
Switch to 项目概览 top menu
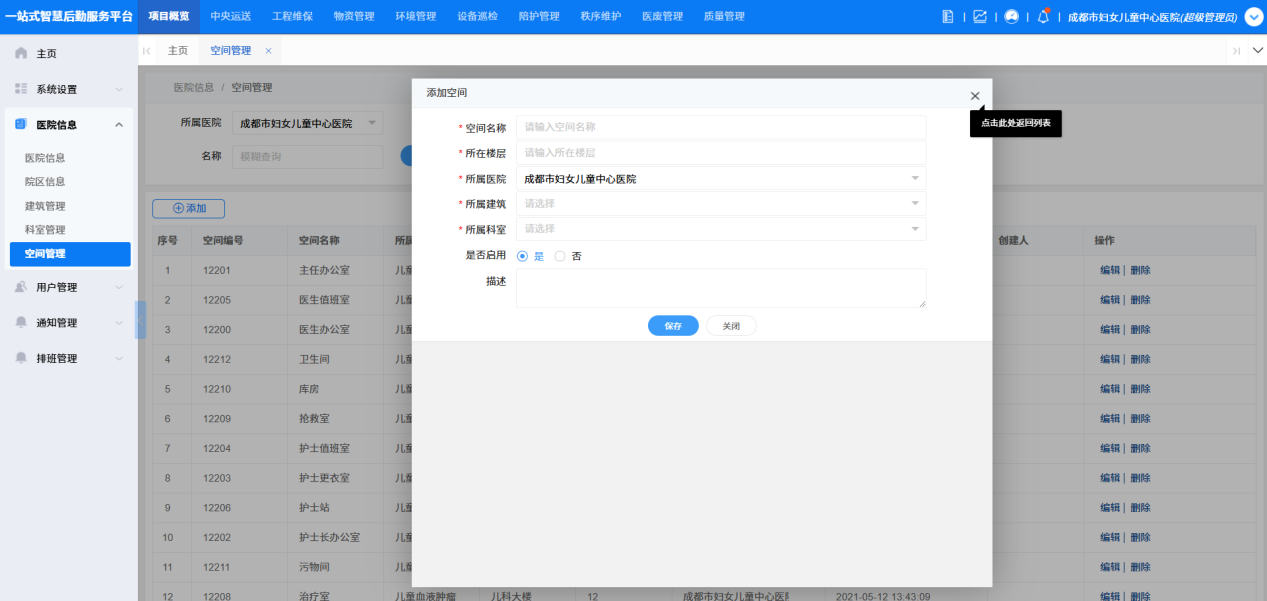click(x=168, y=17)
